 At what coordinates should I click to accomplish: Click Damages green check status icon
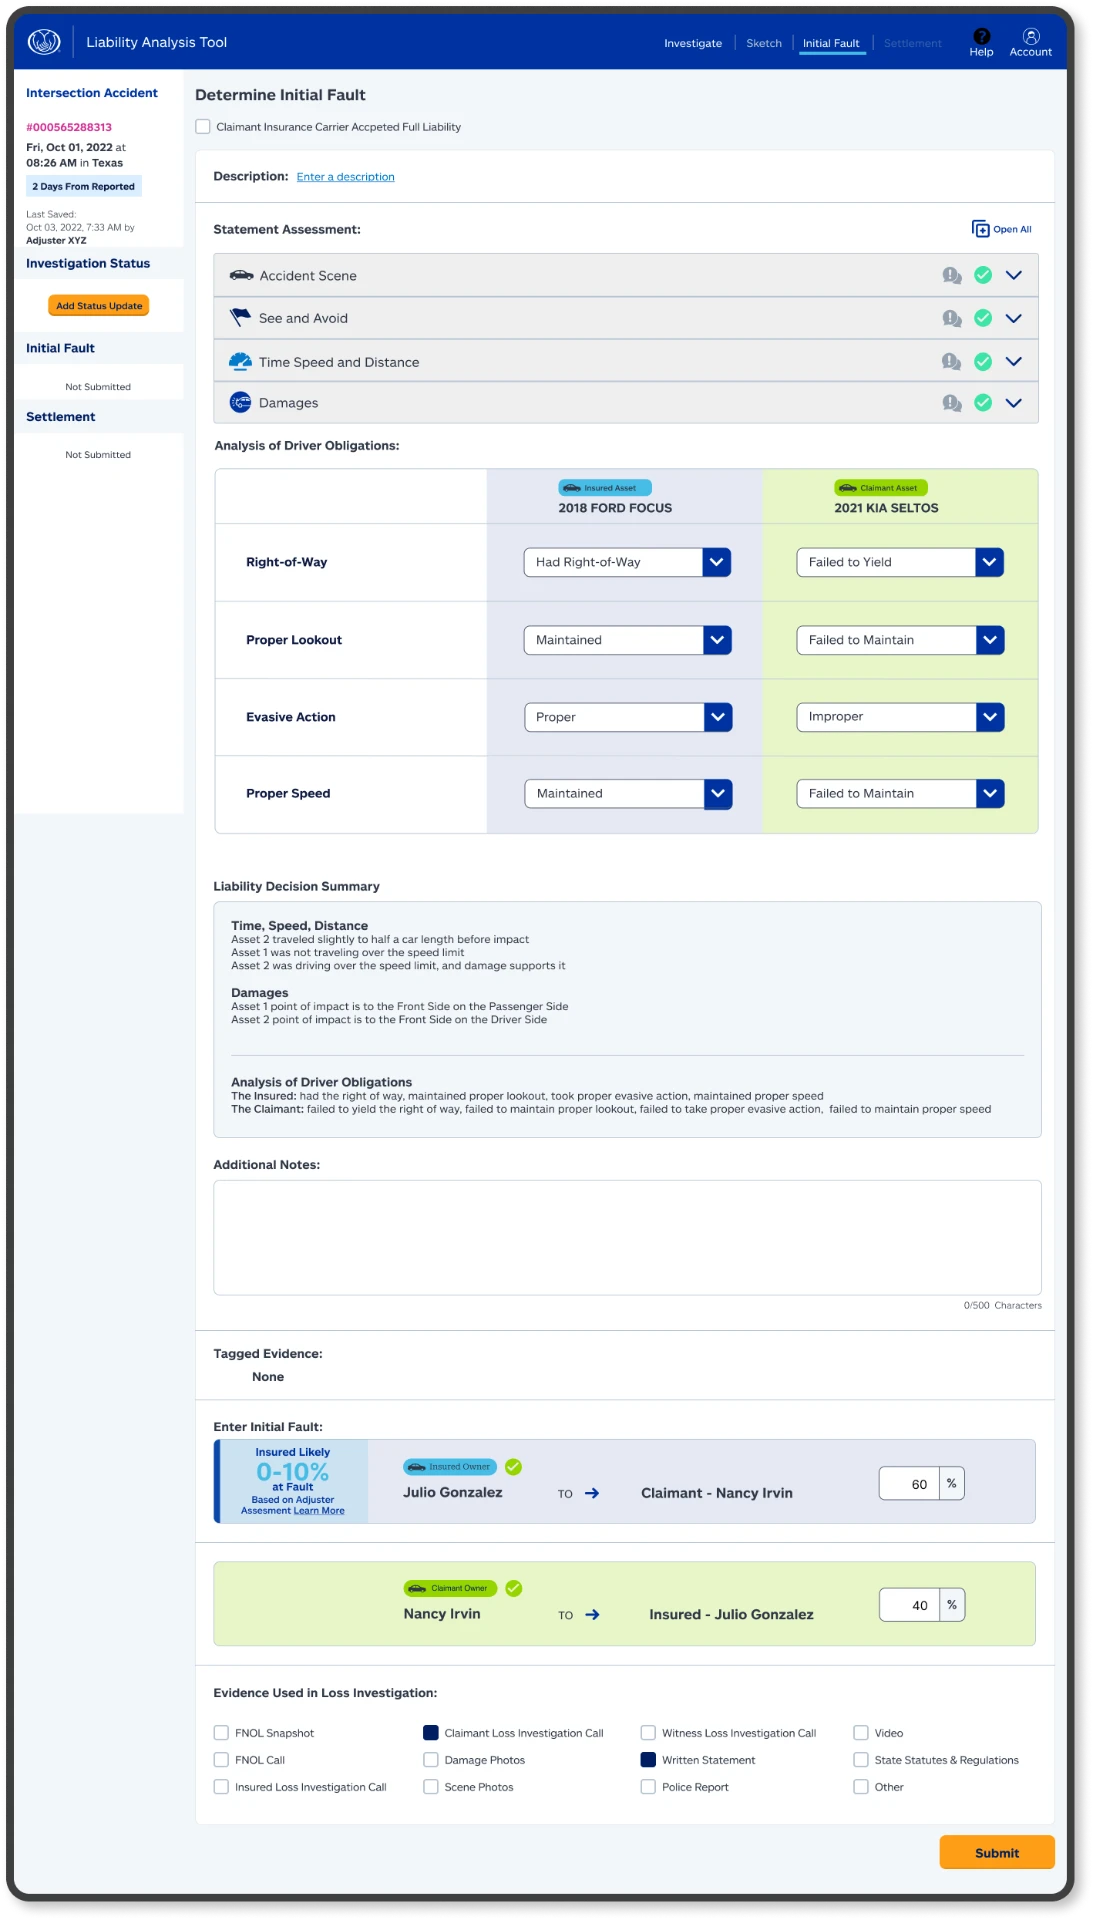(983, 402)
